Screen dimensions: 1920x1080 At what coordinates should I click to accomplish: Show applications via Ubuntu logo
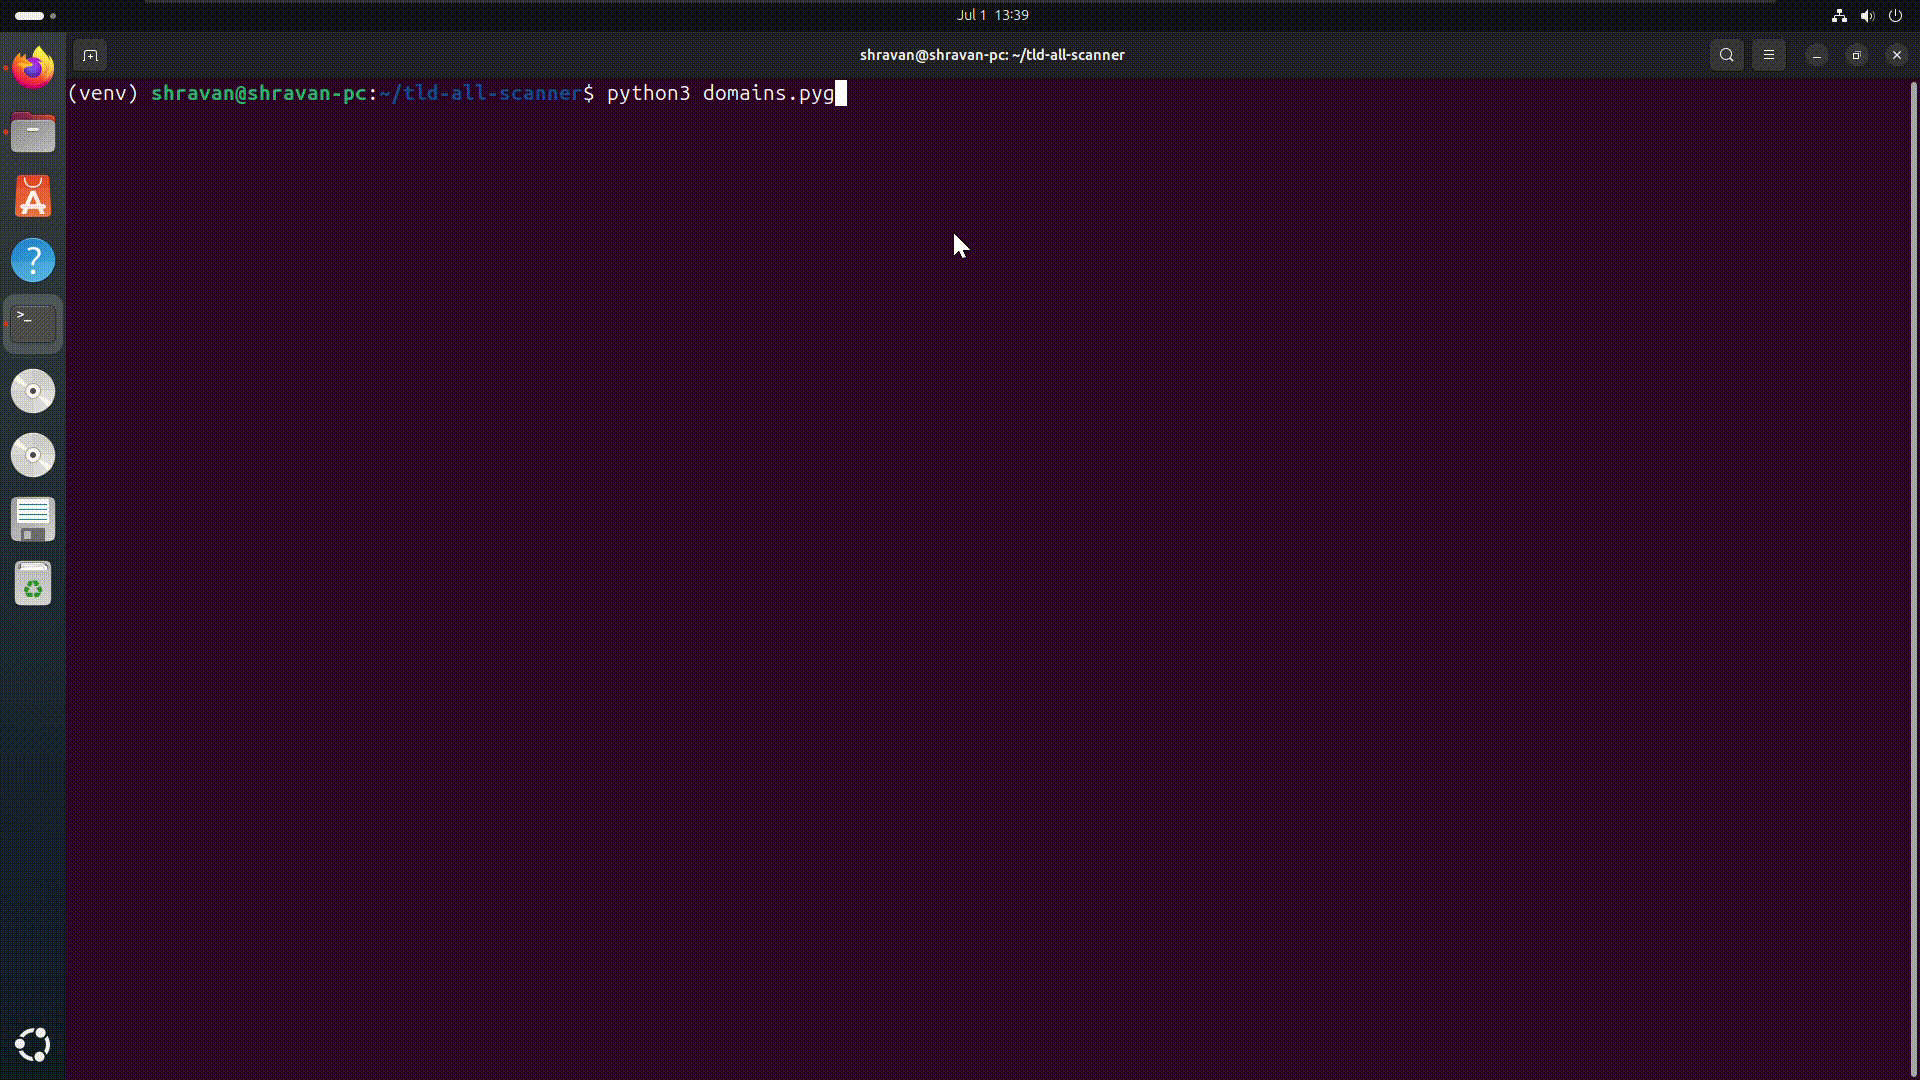[x=33, y=1045]
